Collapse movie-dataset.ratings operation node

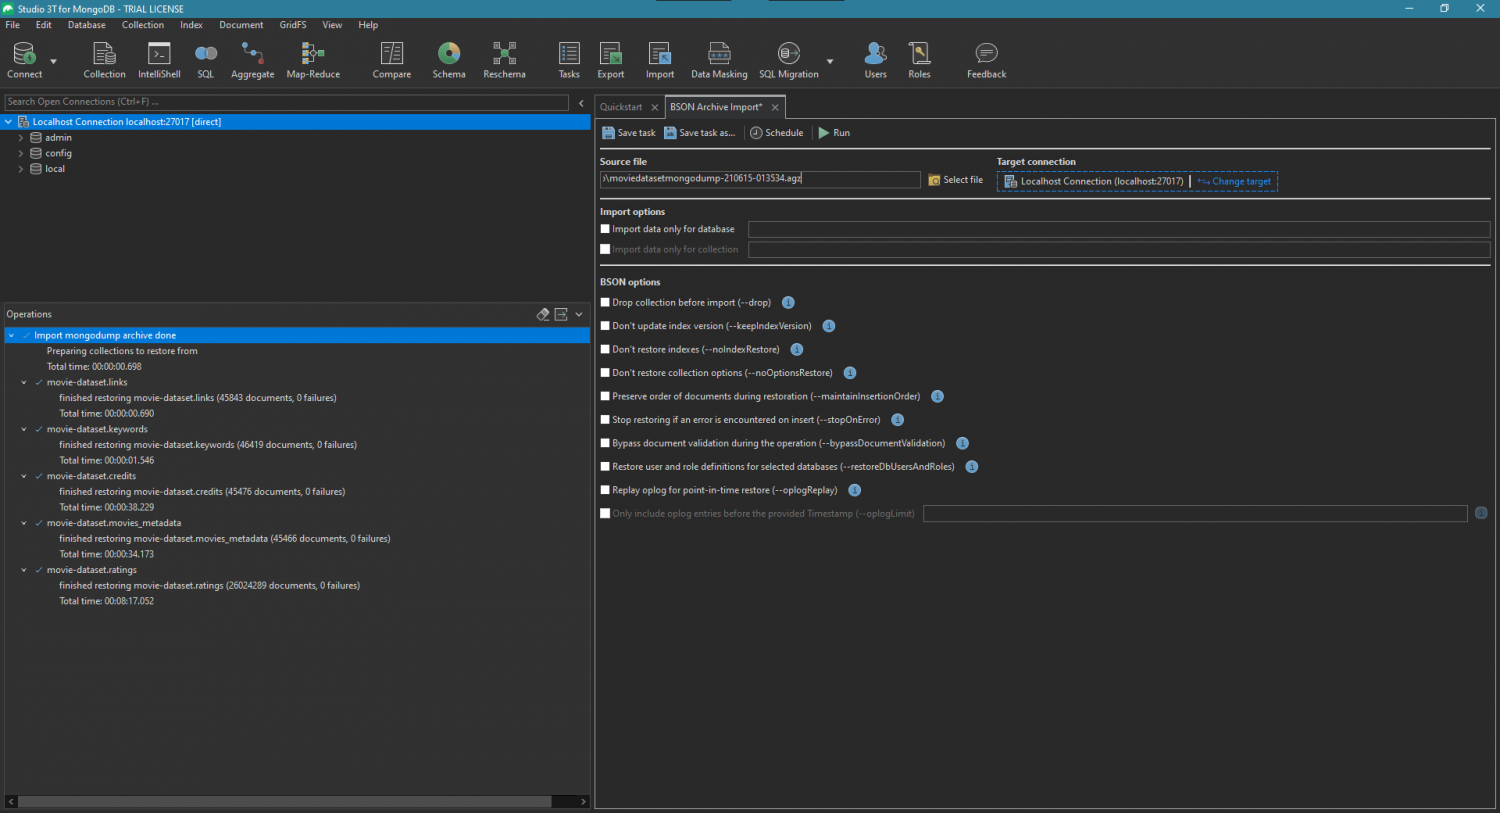tap(24, 570)
